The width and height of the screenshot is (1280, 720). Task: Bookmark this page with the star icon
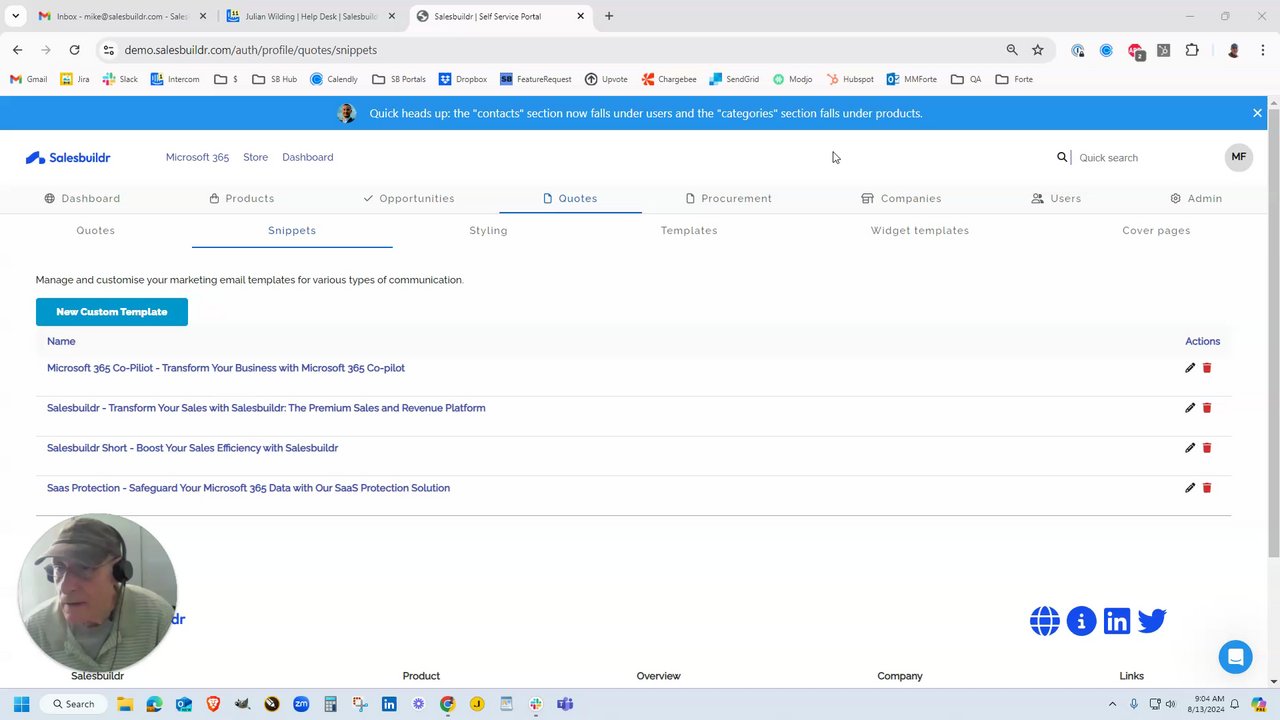coord(1038,50)
